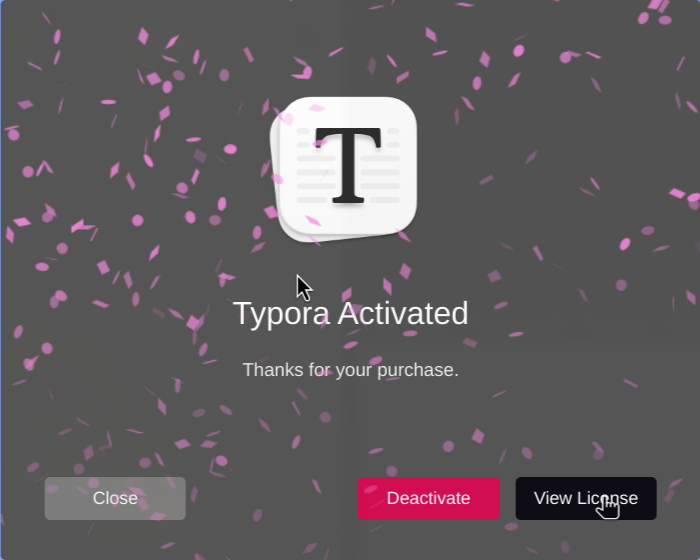Click the large letter T in logo

(x=348, y=166)
